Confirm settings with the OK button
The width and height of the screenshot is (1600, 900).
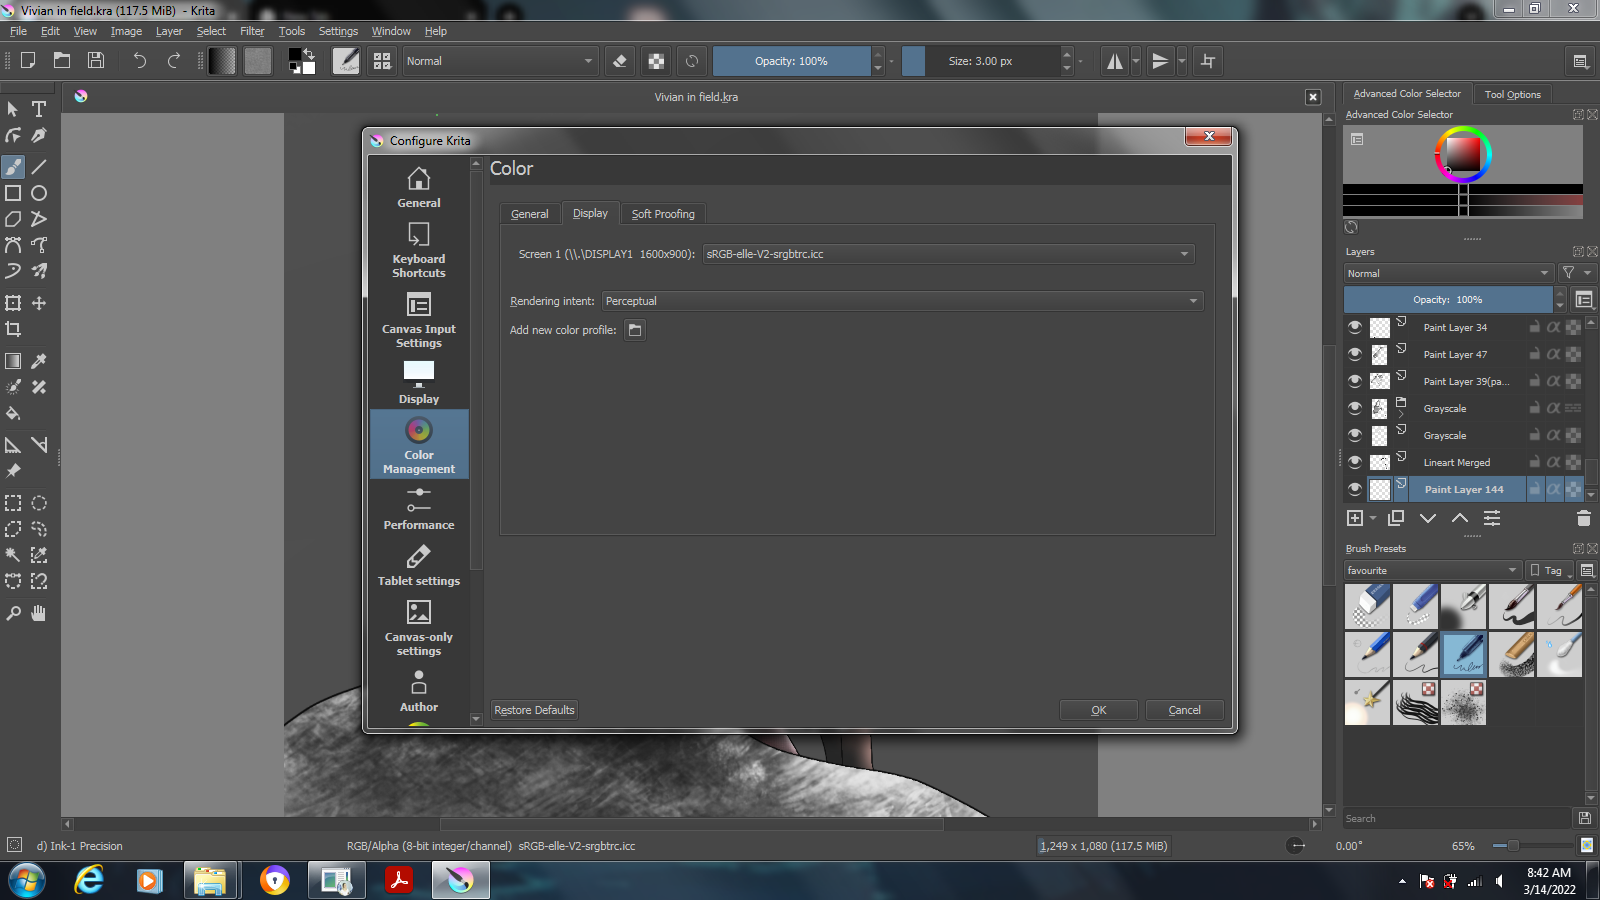[x=1099, y=710]
